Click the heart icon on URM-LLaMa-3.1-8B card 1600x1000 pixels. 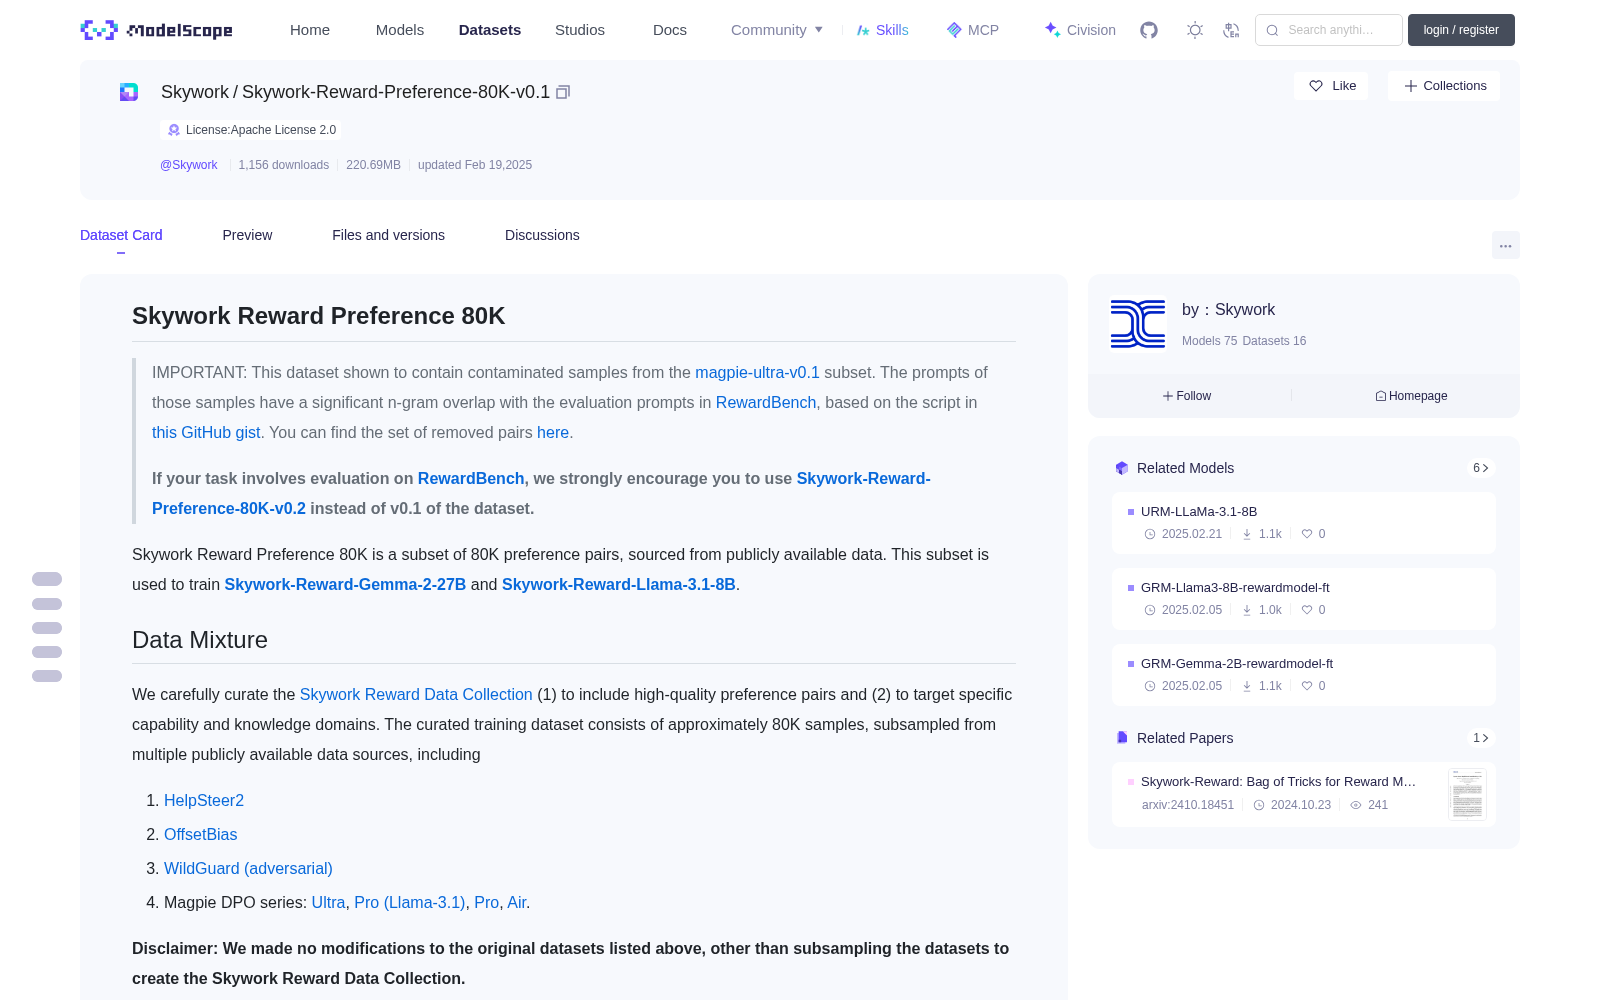pyautogui.click(x=1307, y=534)
